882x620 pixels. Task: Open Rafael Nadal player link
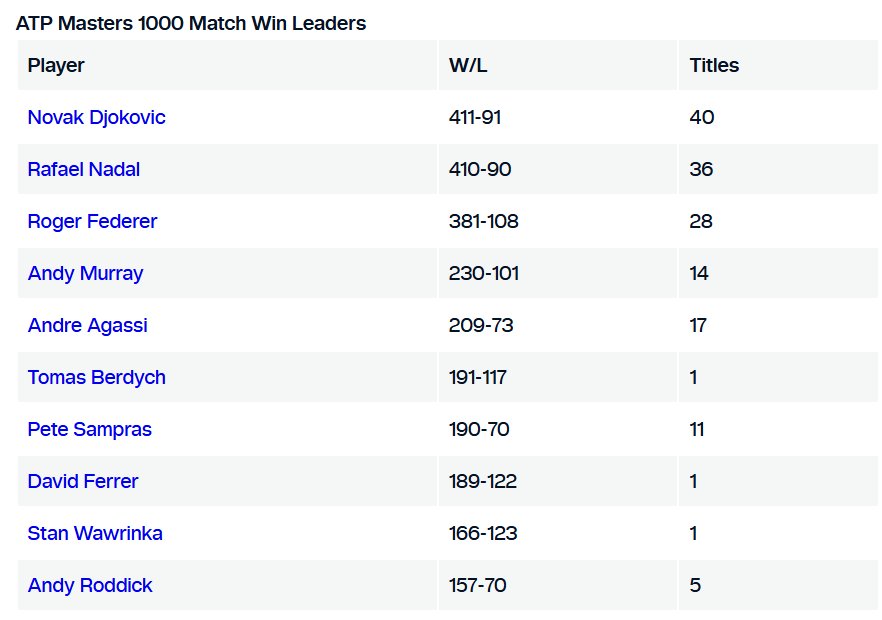84,169
